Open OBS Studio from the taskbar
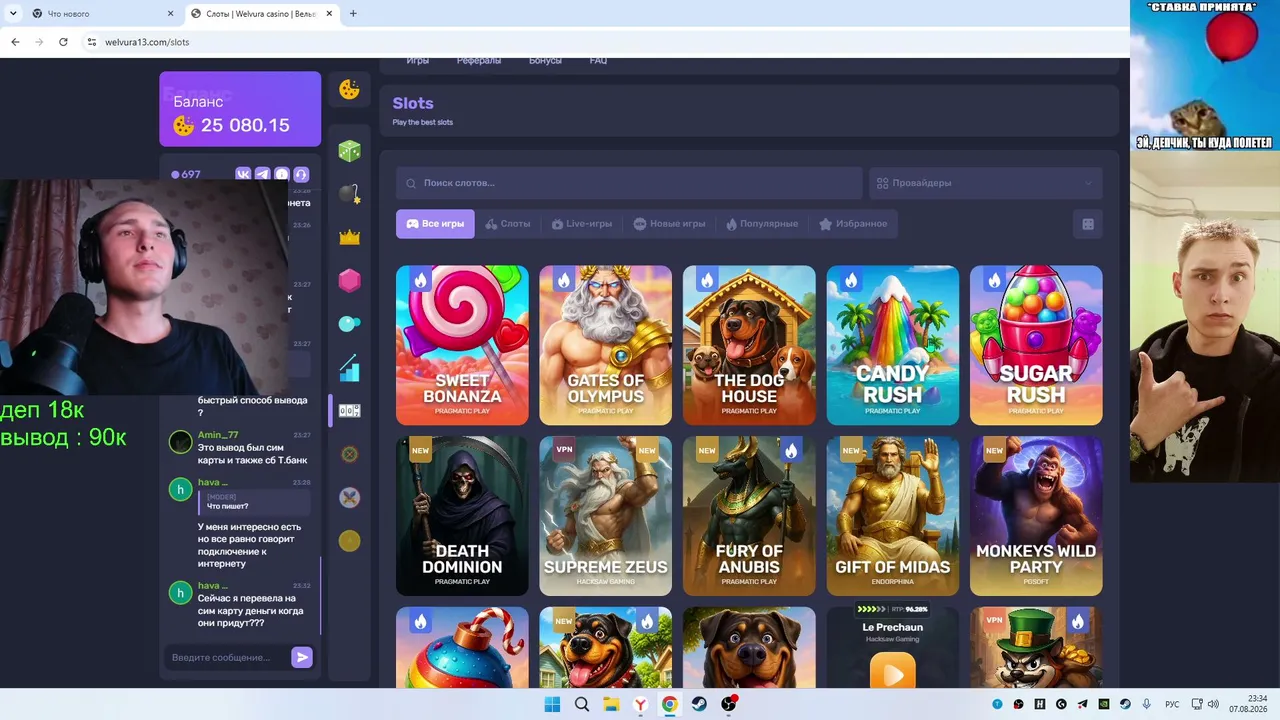Screen dimensions: 1280x720 tap(729, 705)
